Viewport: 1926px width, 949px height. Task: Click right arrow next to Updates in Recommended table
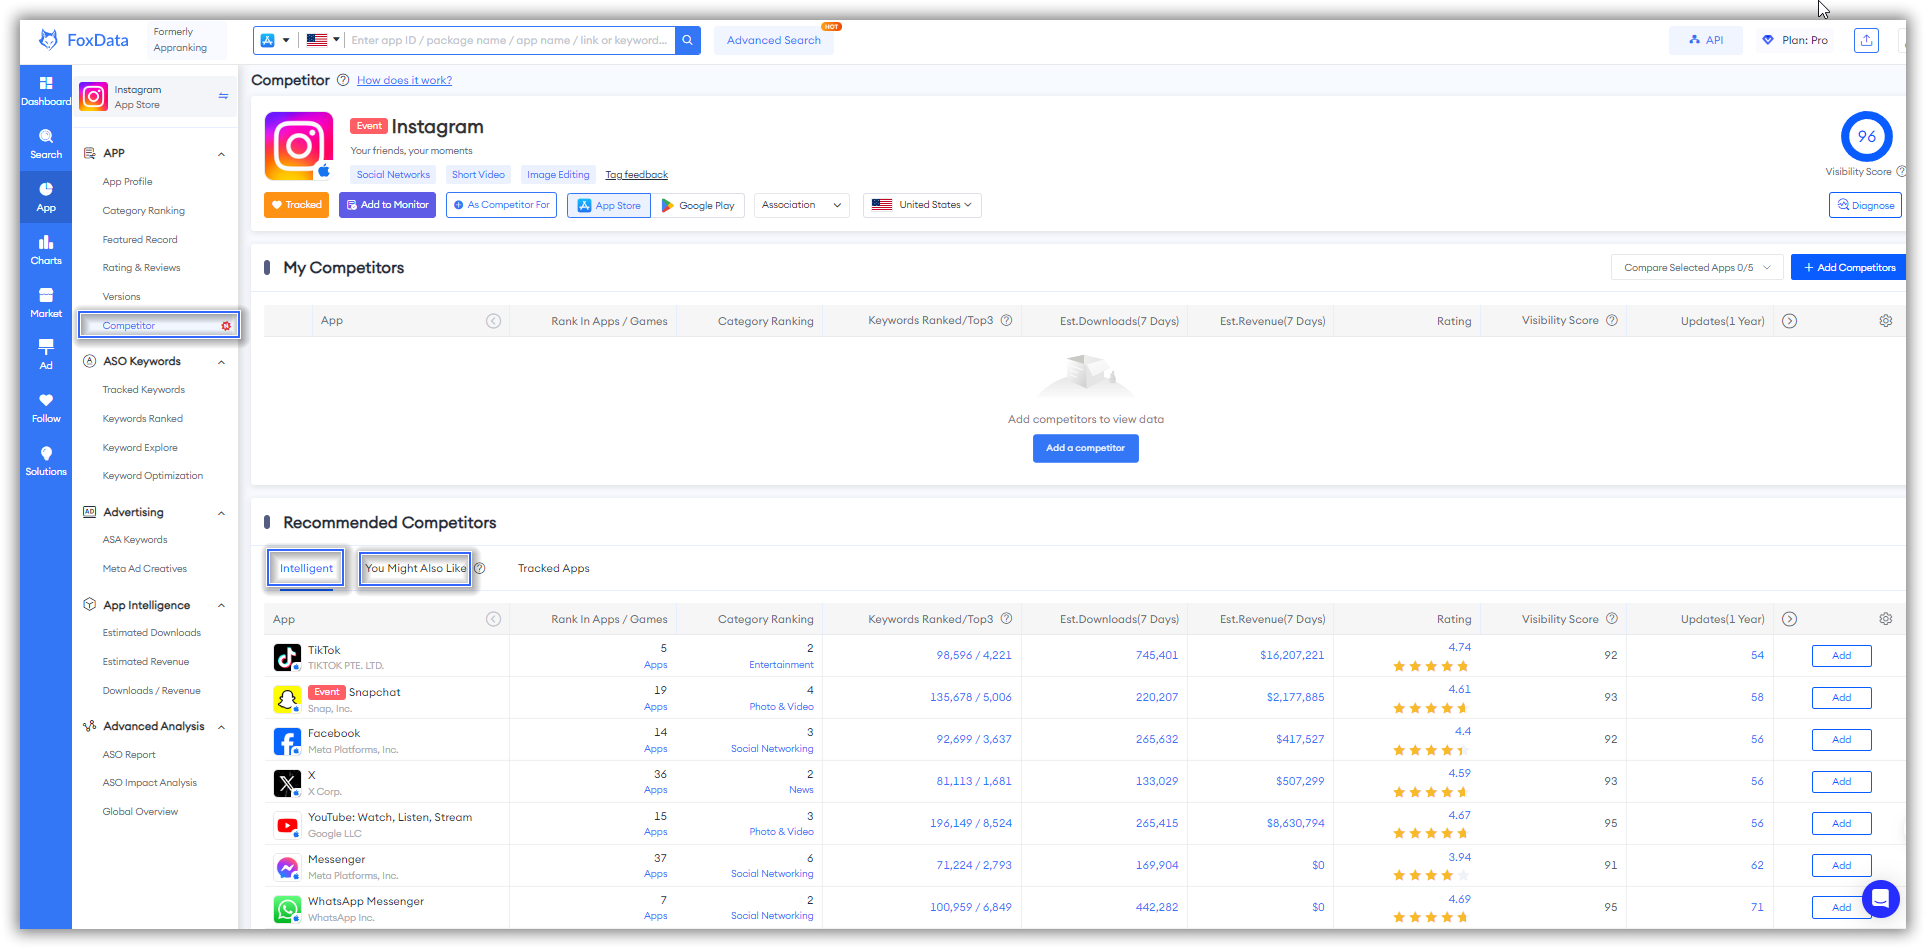point(1790,619)
